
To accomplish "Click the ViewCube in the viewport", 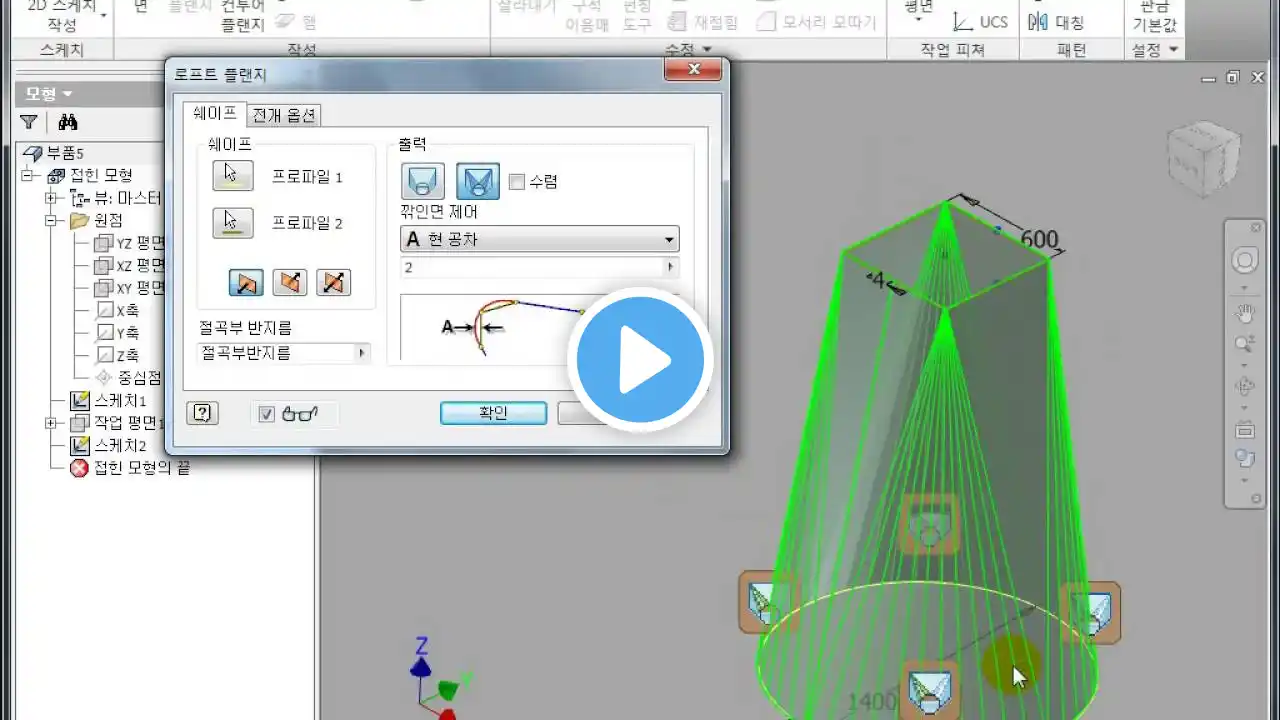I will (1203, 158).
